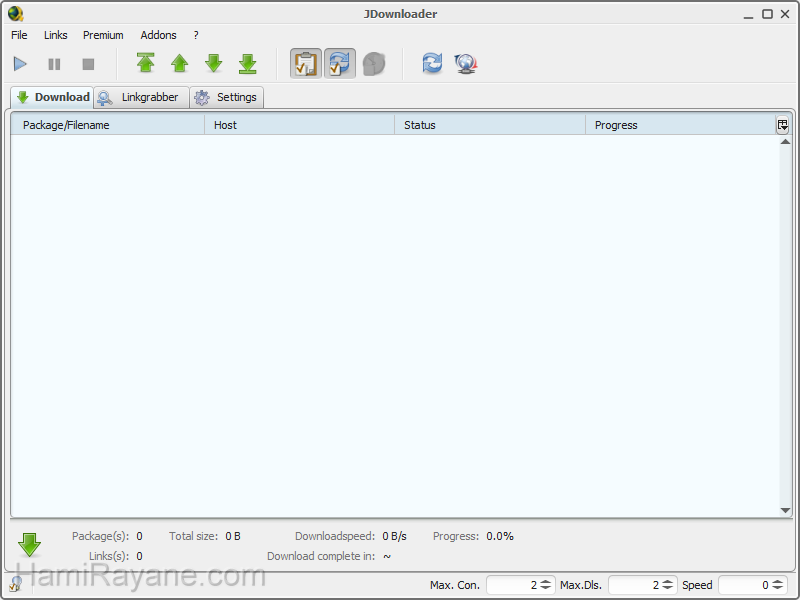Maximize the JDownloader window

click(x=767, y=14)
